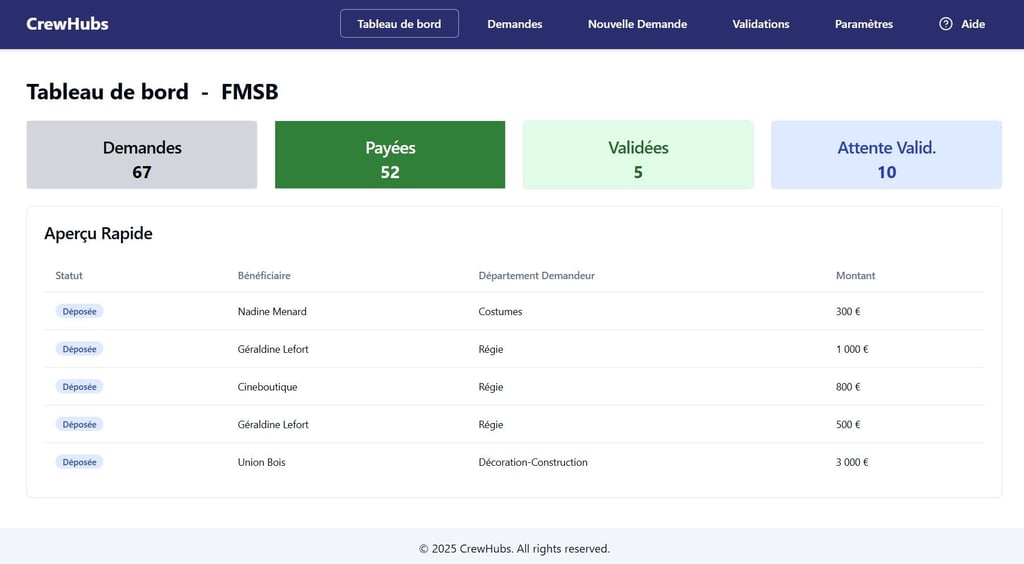
Task: Click Déposée badge in Cineboutique row
Action: (79, 386)
